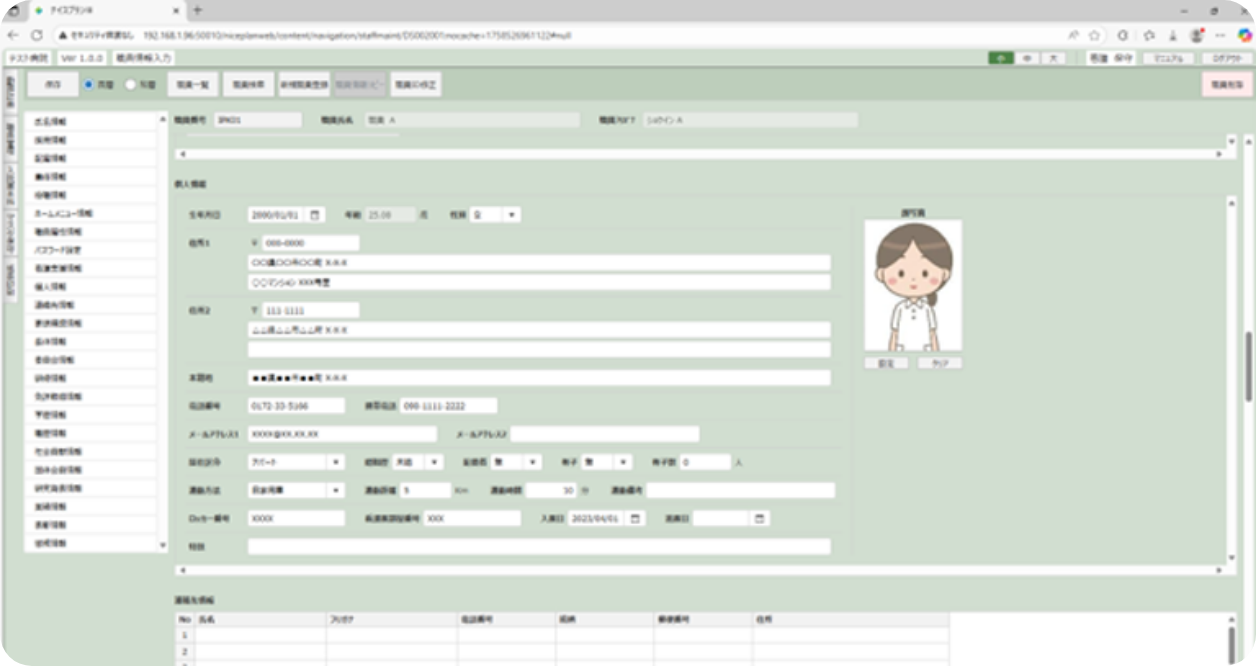
Task: Open the browser profile avatar icon
Action: tap(1196, 34)
